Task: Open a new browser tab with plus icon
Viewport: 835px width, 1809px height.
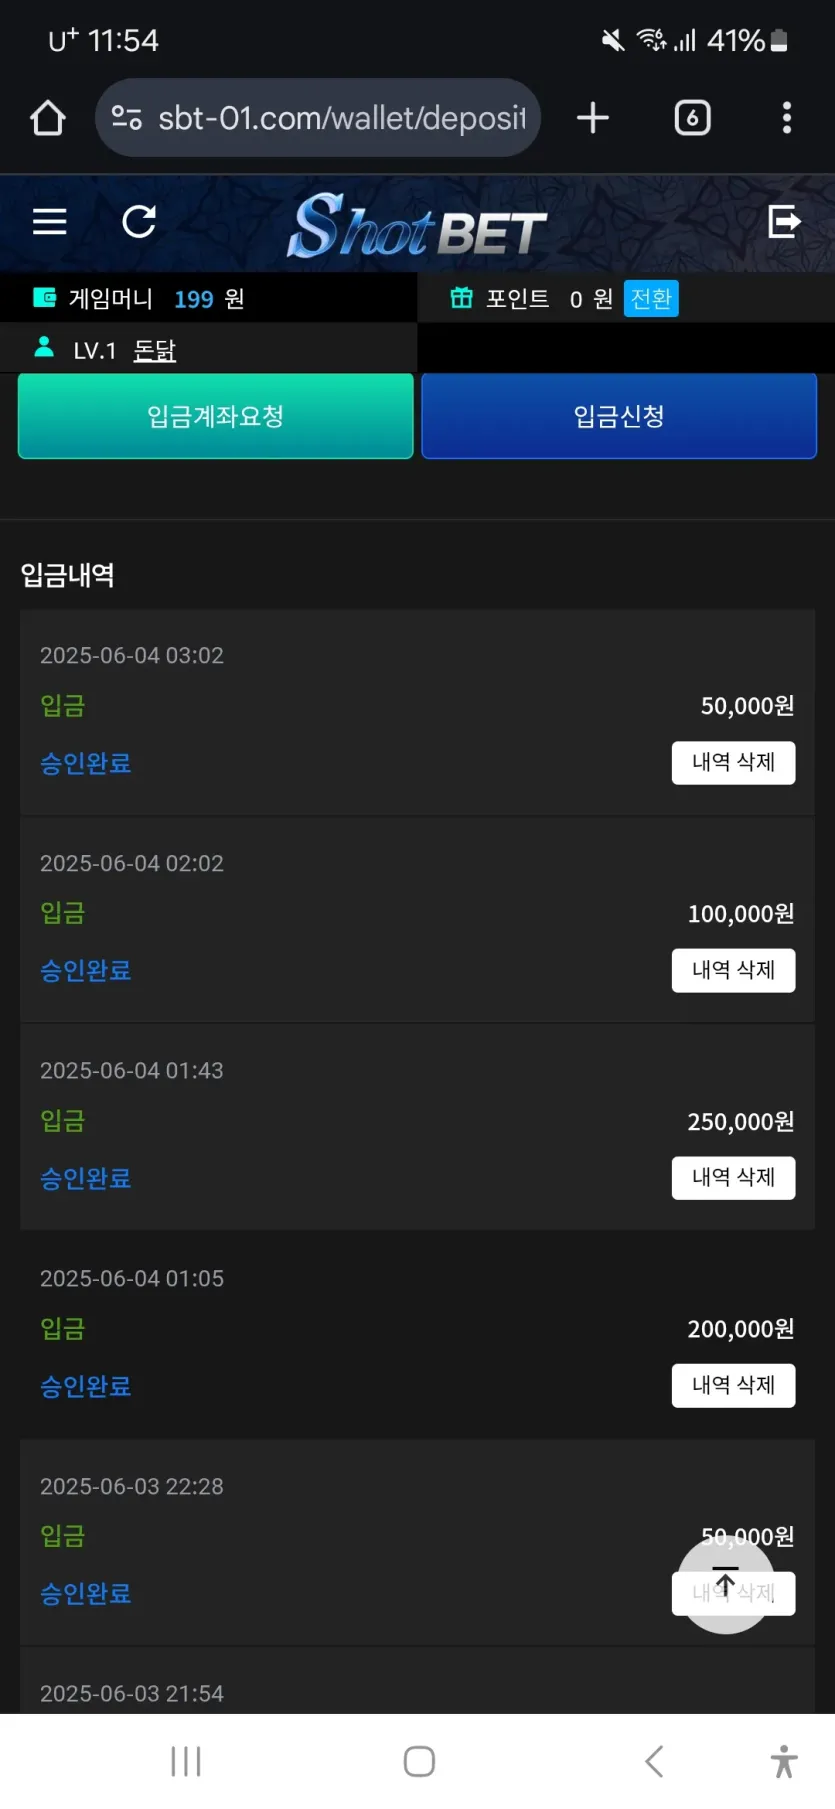Action: (x=593, y=118)
